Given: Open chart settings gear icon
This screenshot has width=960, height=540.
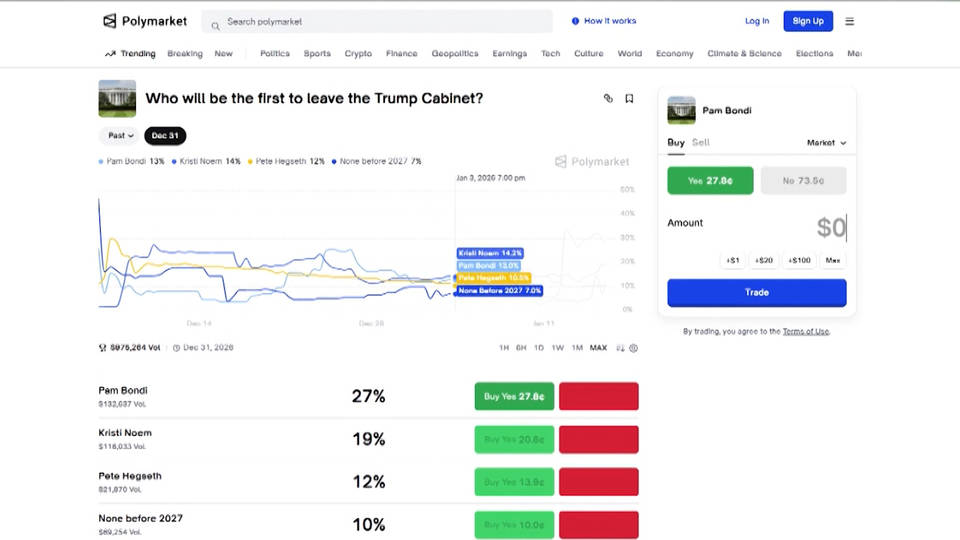Looking at the screenshot, I should 633,348.
